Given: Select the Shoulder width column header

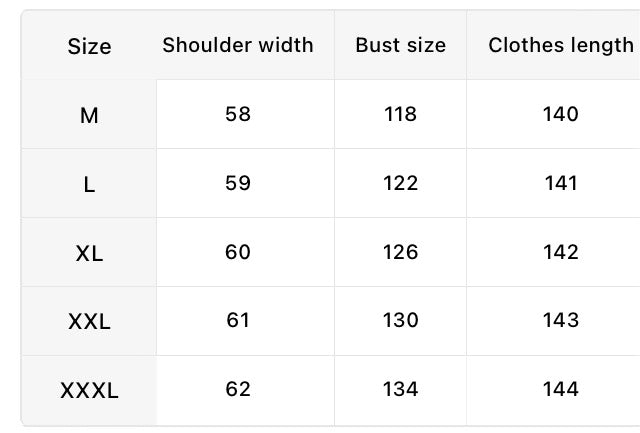Looking at the screenshot, I should point(238,45).
